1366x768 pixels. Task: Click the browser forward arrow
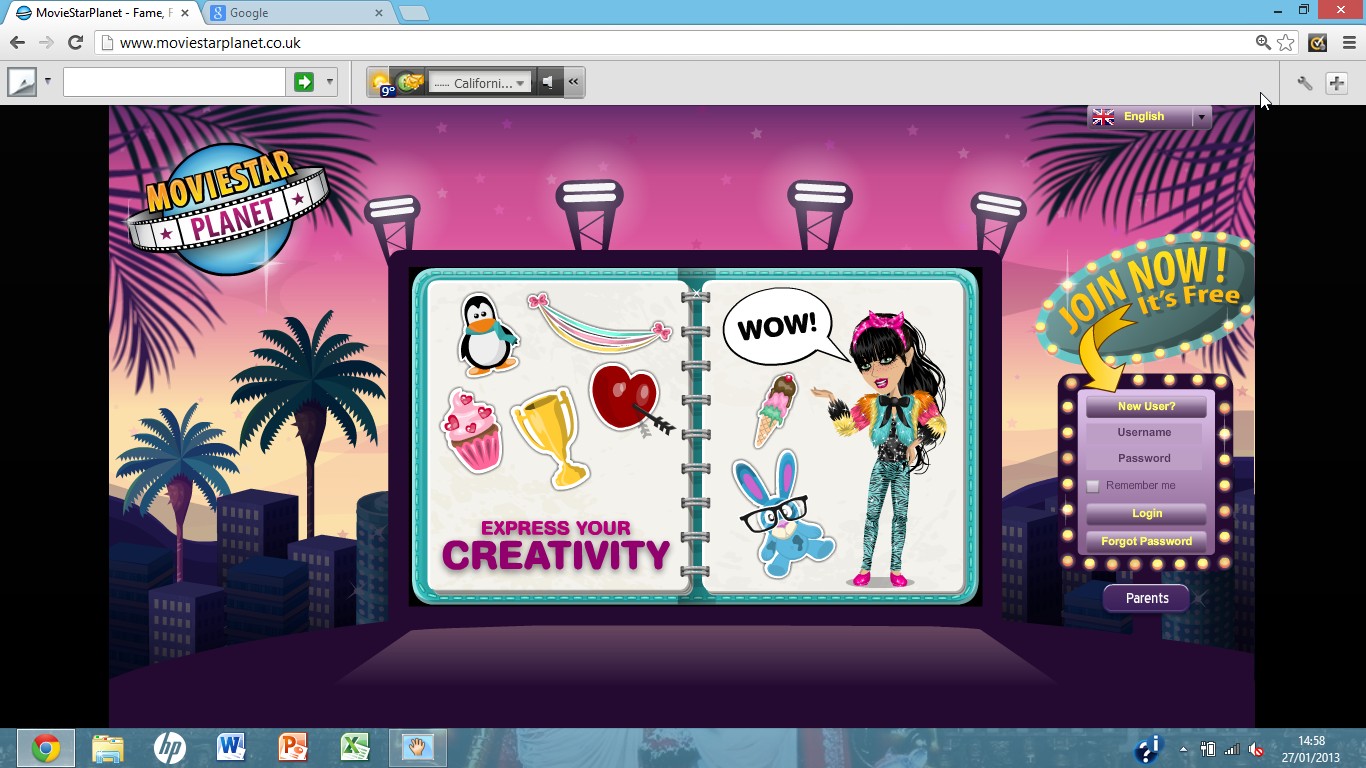pyautogui.click(x=46, y=43)
